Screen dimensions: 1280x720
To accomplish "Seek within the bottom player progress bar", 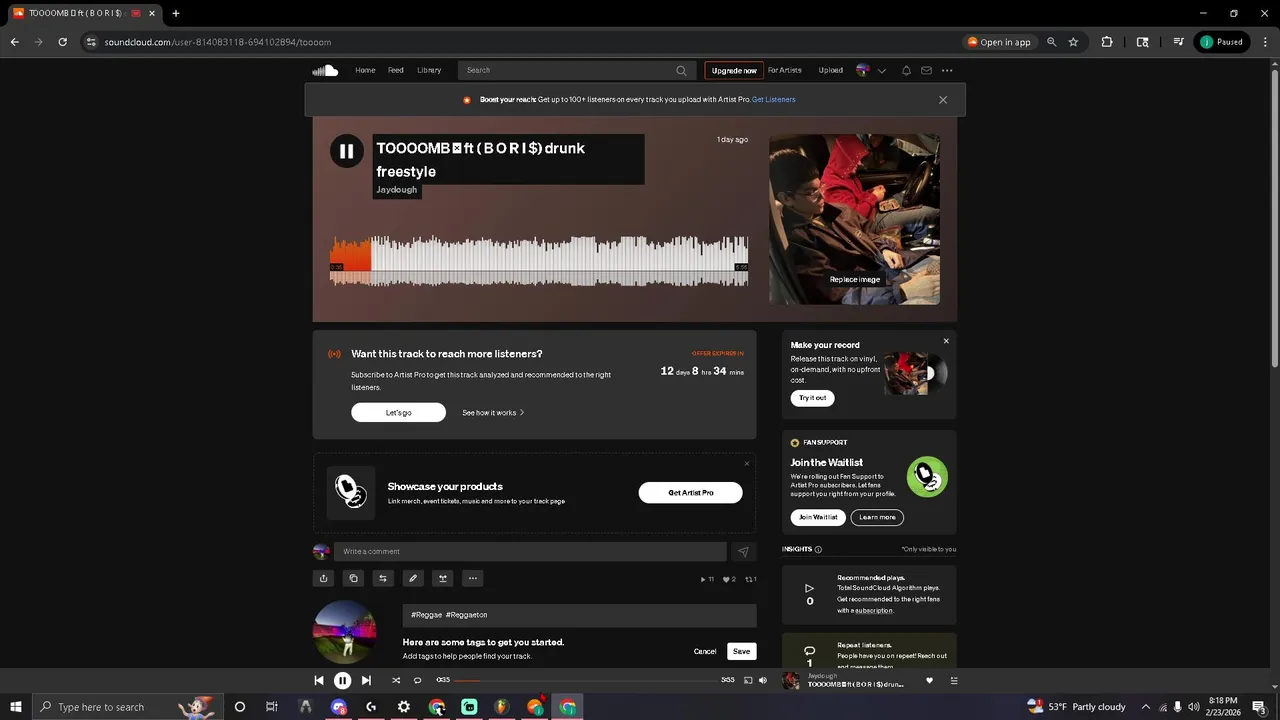I will (585, 680).
